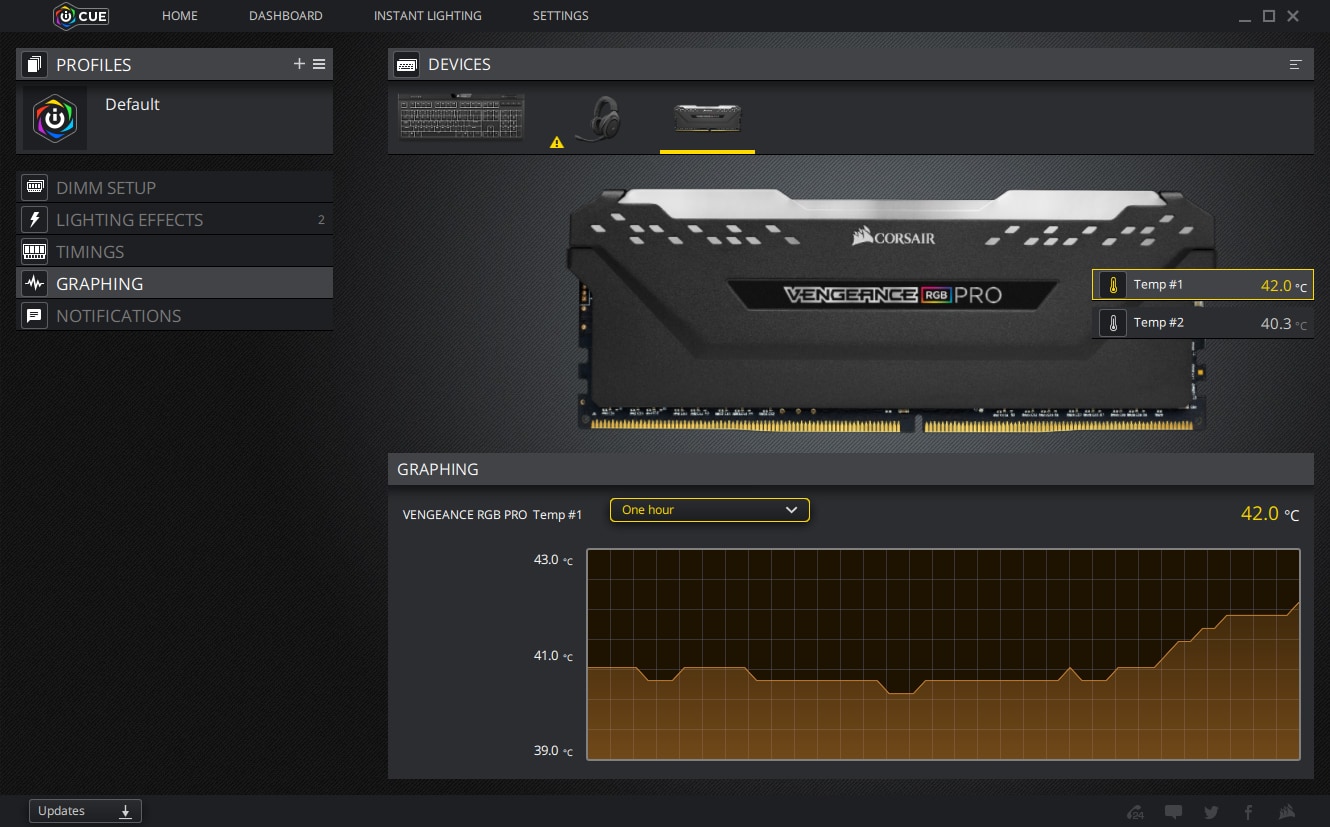Screen dimensions: 1330x827
Task: Expand the One hour time range dropdown
Action: coord(709,510)
